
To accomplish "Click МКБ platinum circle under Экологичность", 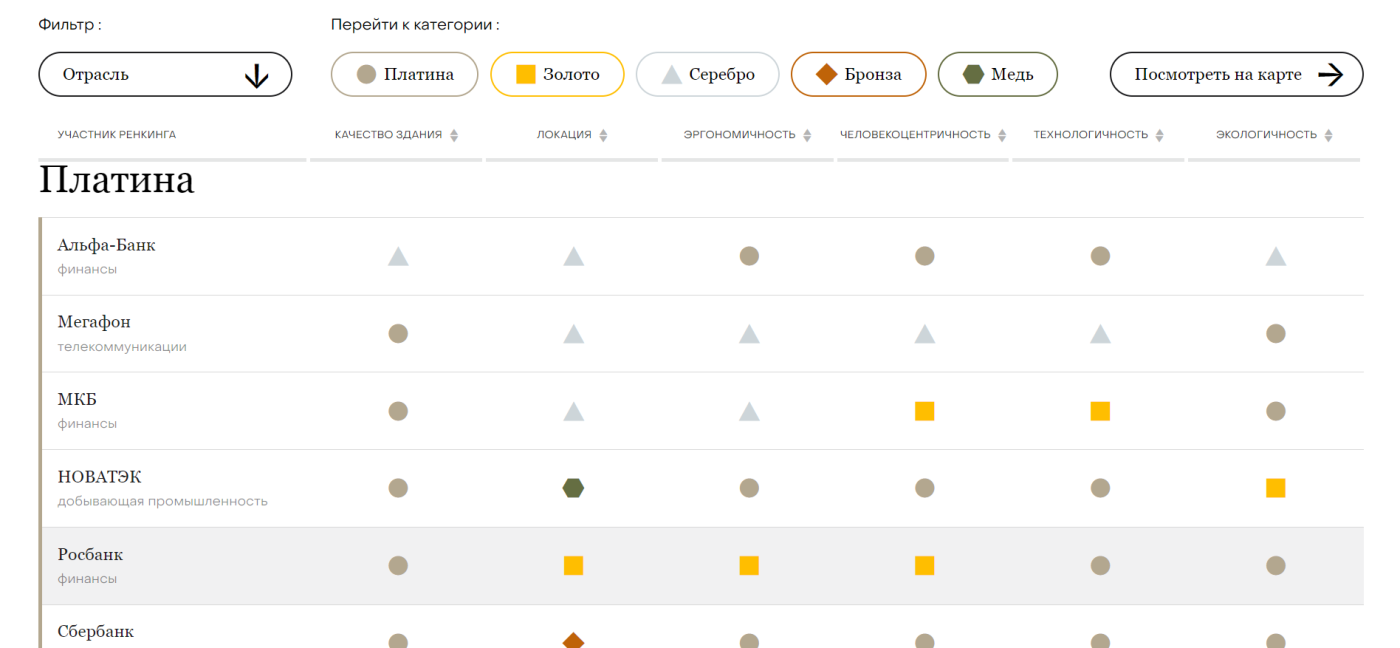I will (1275, 411).
